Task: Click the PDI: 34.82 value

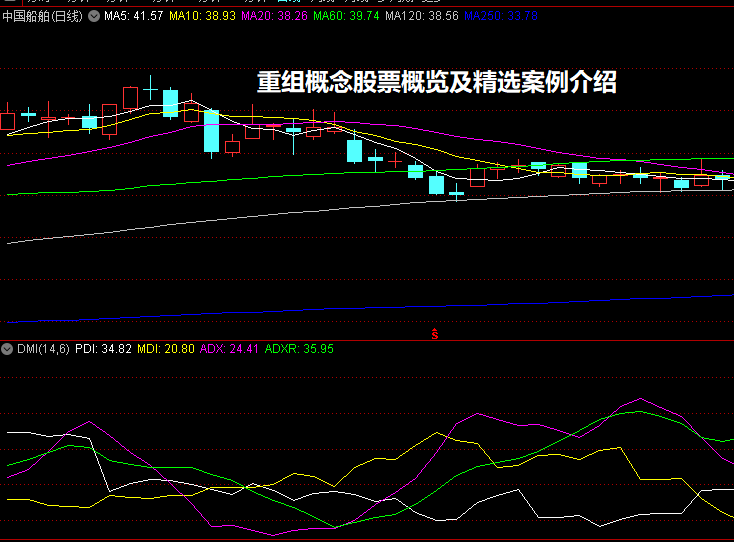Action: click(103, 349)
